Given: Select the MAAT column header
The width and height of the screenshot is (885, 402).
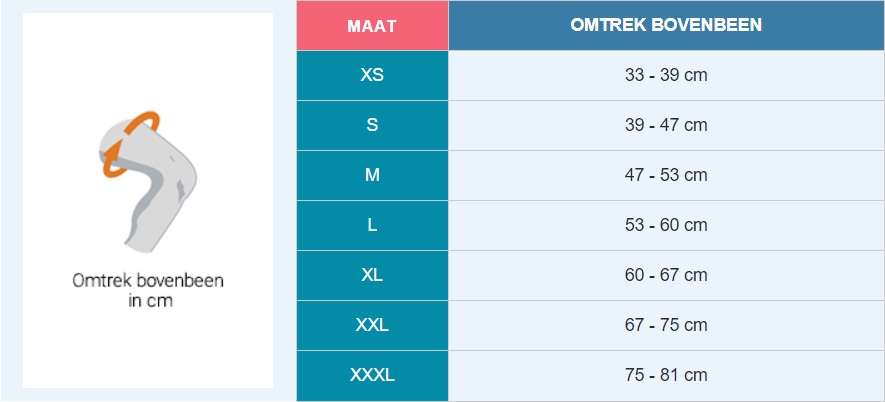Looking at the screenshot, I should click(x=372, y=25).
